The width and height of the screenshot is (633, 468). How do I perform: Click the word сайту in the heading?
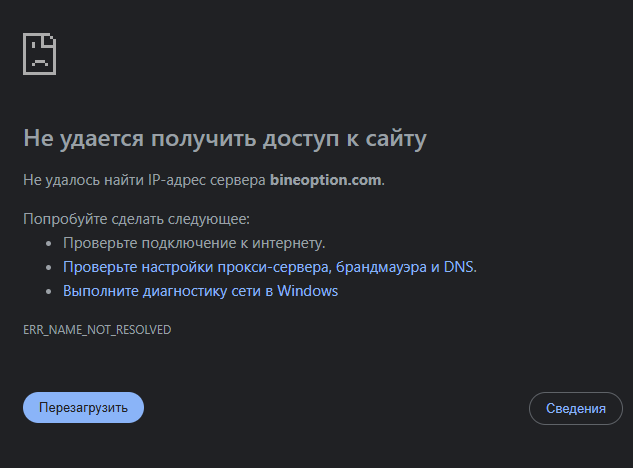(395, 139)
